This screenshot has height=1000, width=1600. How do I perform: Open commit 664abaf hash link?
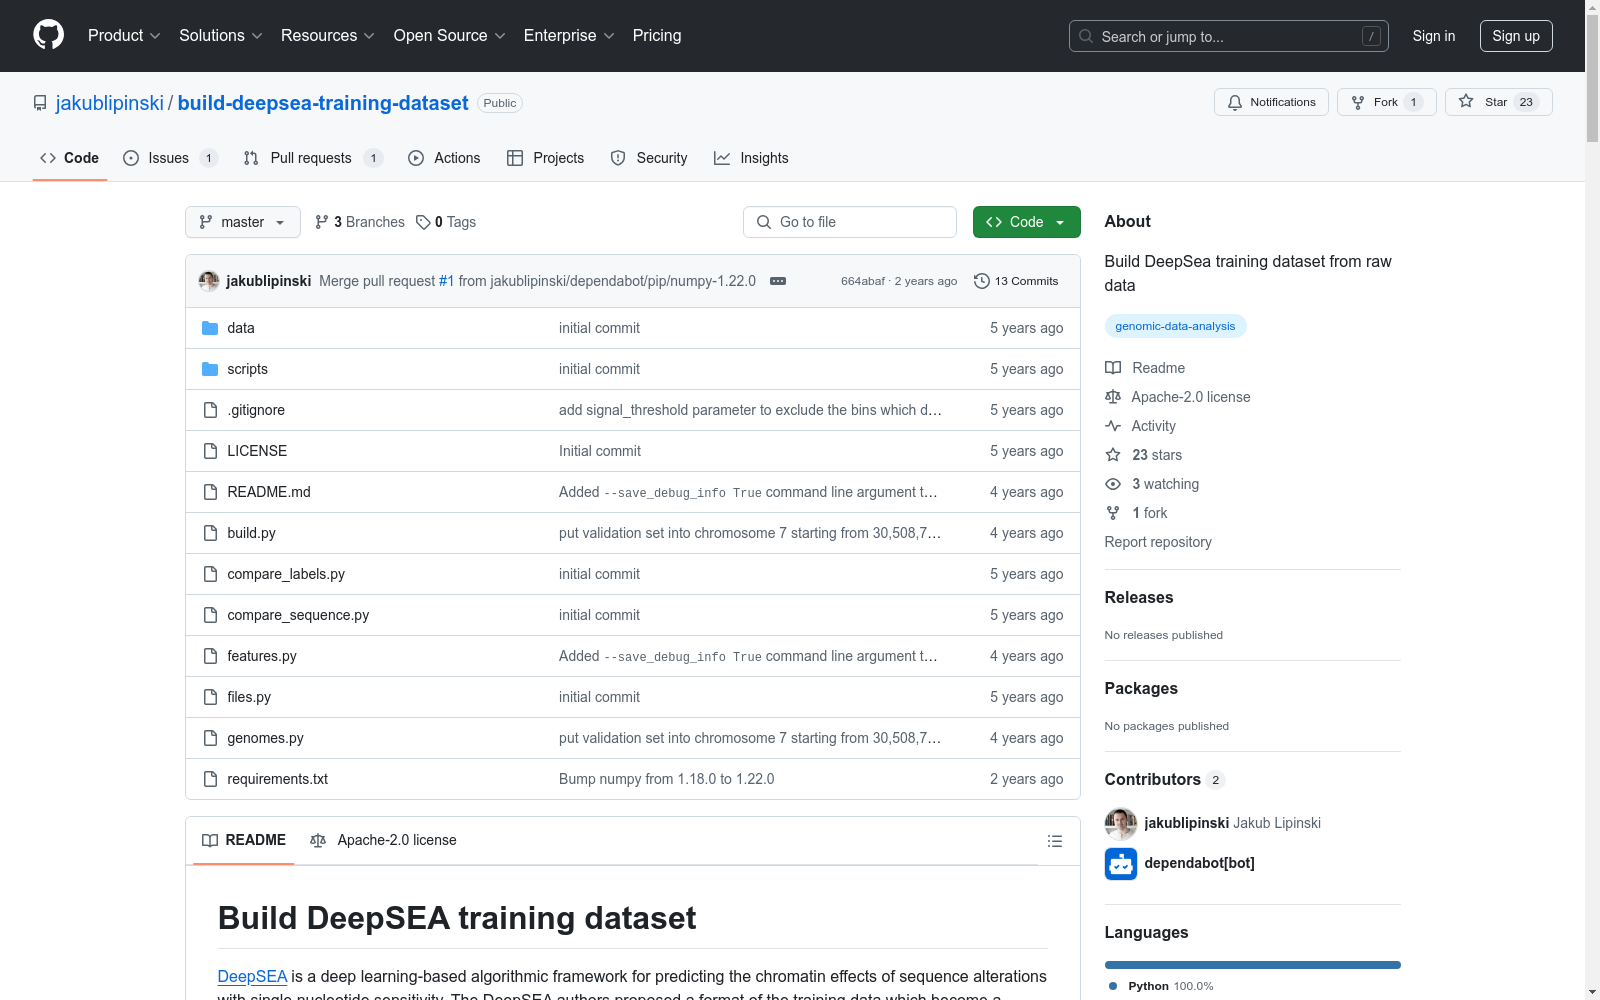tap(862, 281)
